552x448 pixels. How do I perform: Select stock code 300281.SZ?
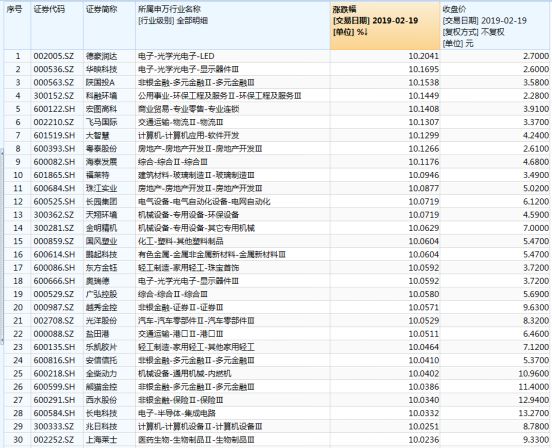tap(54, 228)
